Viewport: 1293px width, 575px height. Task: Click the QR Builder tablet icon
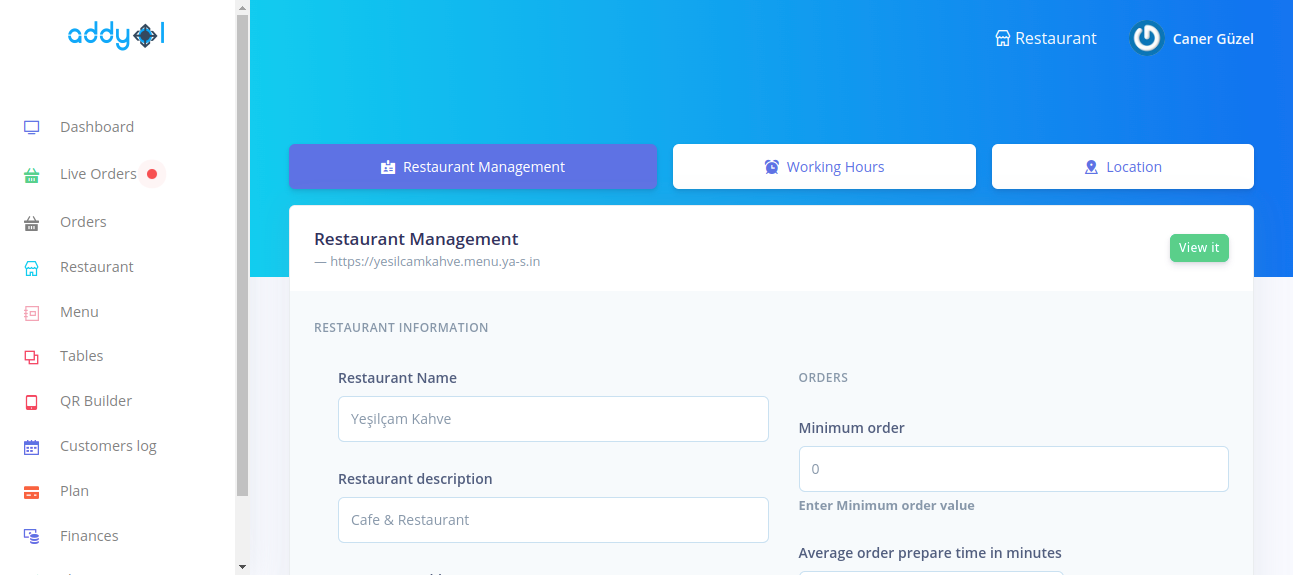point(31,402)
